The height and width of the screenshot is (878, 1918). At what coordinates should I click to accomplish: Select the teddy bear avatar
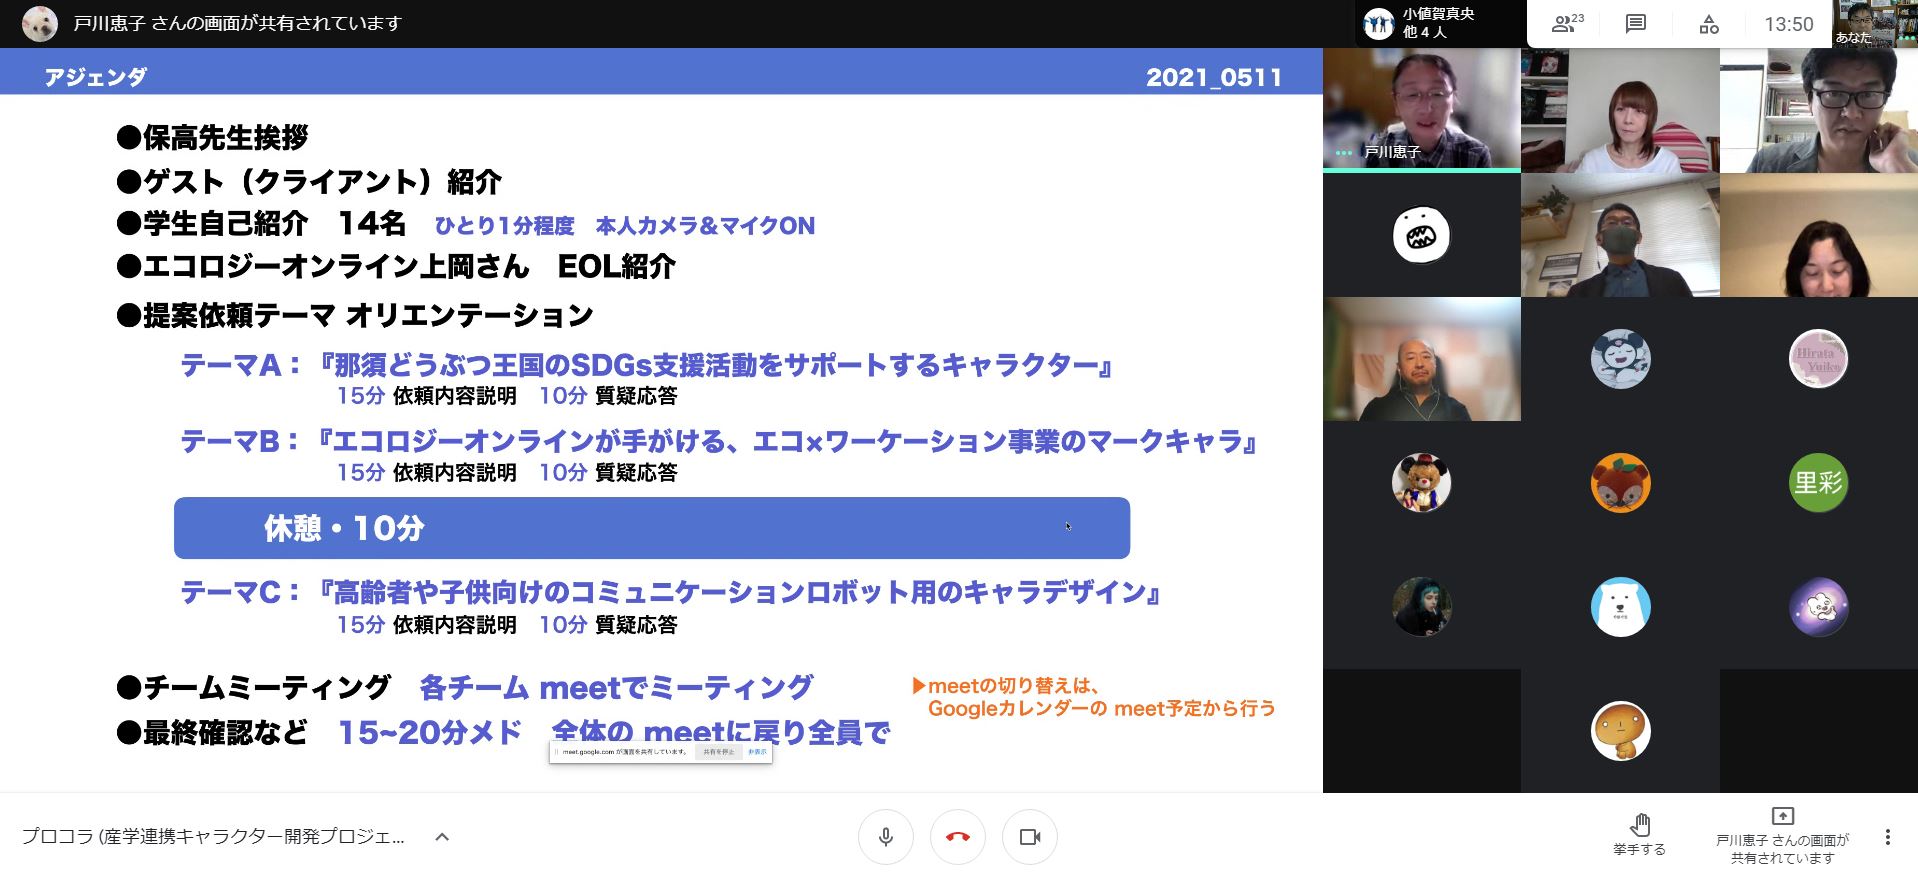[1421, 483]
